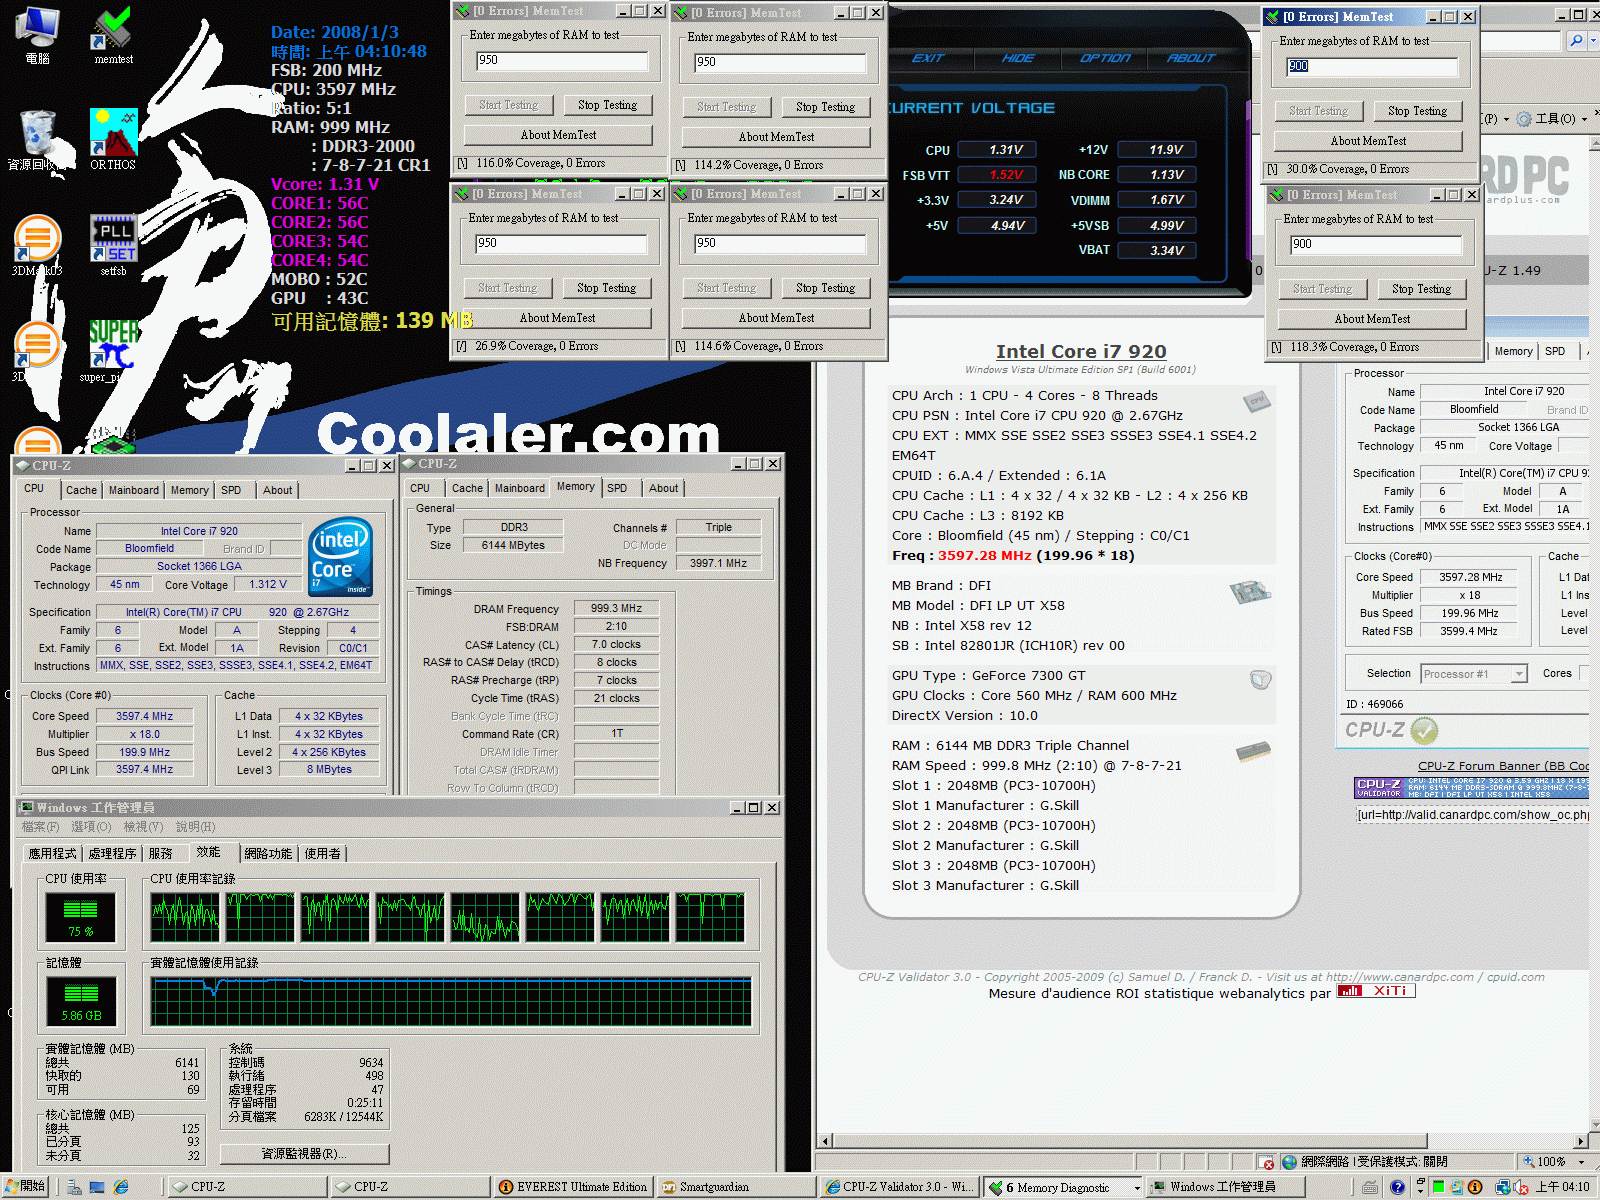1600x1200 pixels.
Task: Open 檢視(V) menu in Task Manager
Action: (x=143, y=827)
